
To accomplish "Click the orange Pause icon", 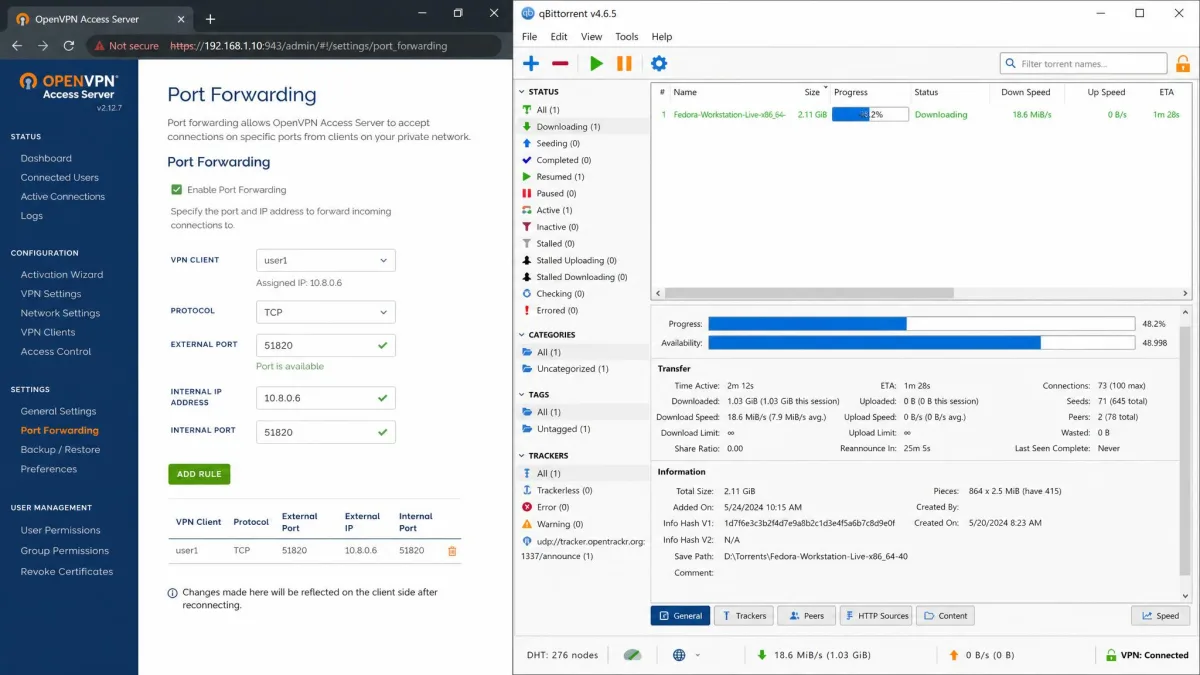I will coord(624,64).
